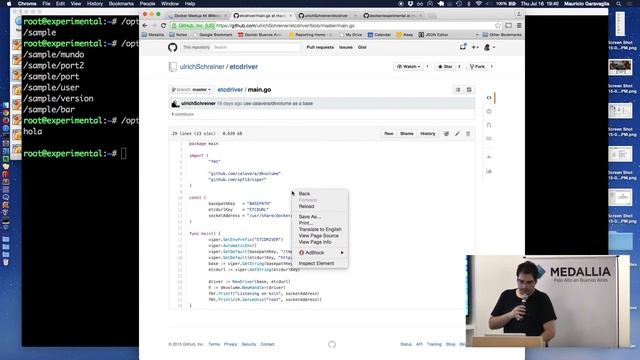640x360 pixels.
Task: Open the Watch dropdown
Action: pos(409,67)
